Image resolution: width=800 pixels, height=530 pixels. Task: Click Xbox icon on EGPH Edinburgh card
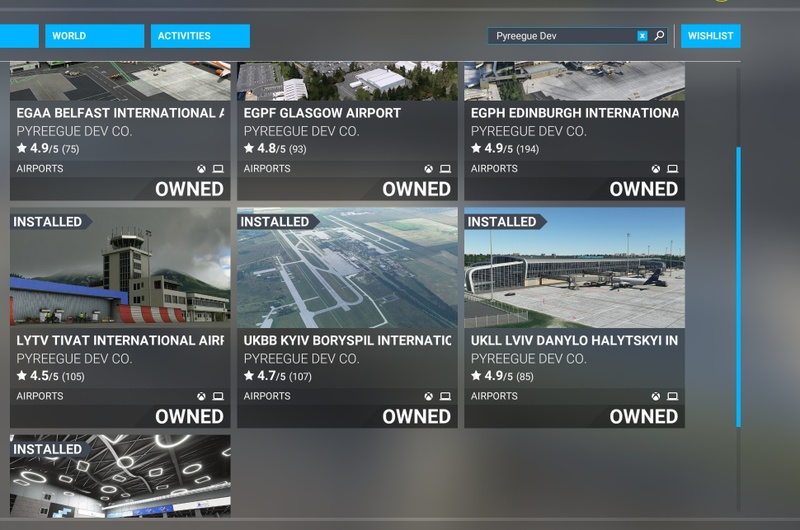(x=656, y=169)
